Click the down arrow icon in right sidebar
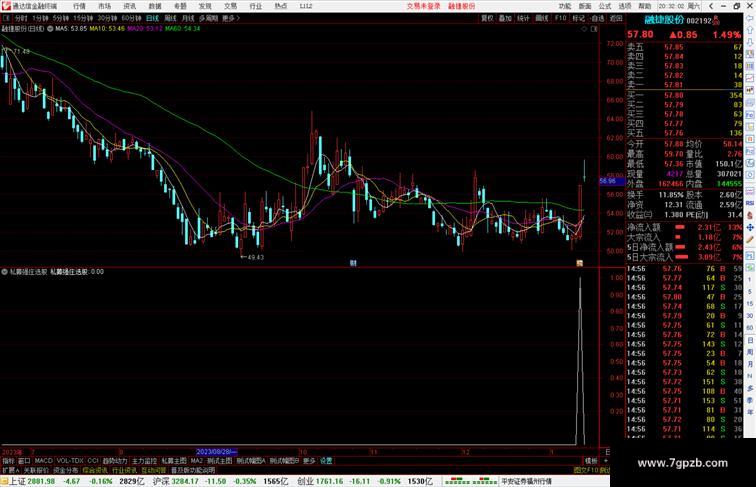This screenshot has height=487, width=756. [750, 42]
